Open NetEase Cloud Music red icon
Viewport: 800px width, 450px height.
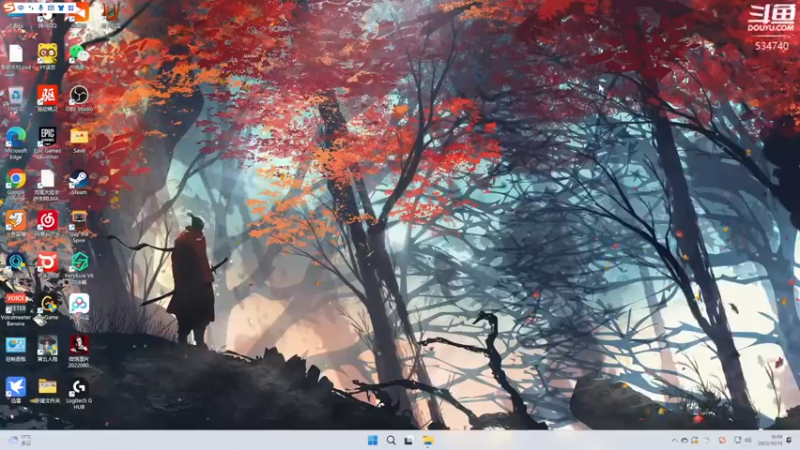pos(47,220)
